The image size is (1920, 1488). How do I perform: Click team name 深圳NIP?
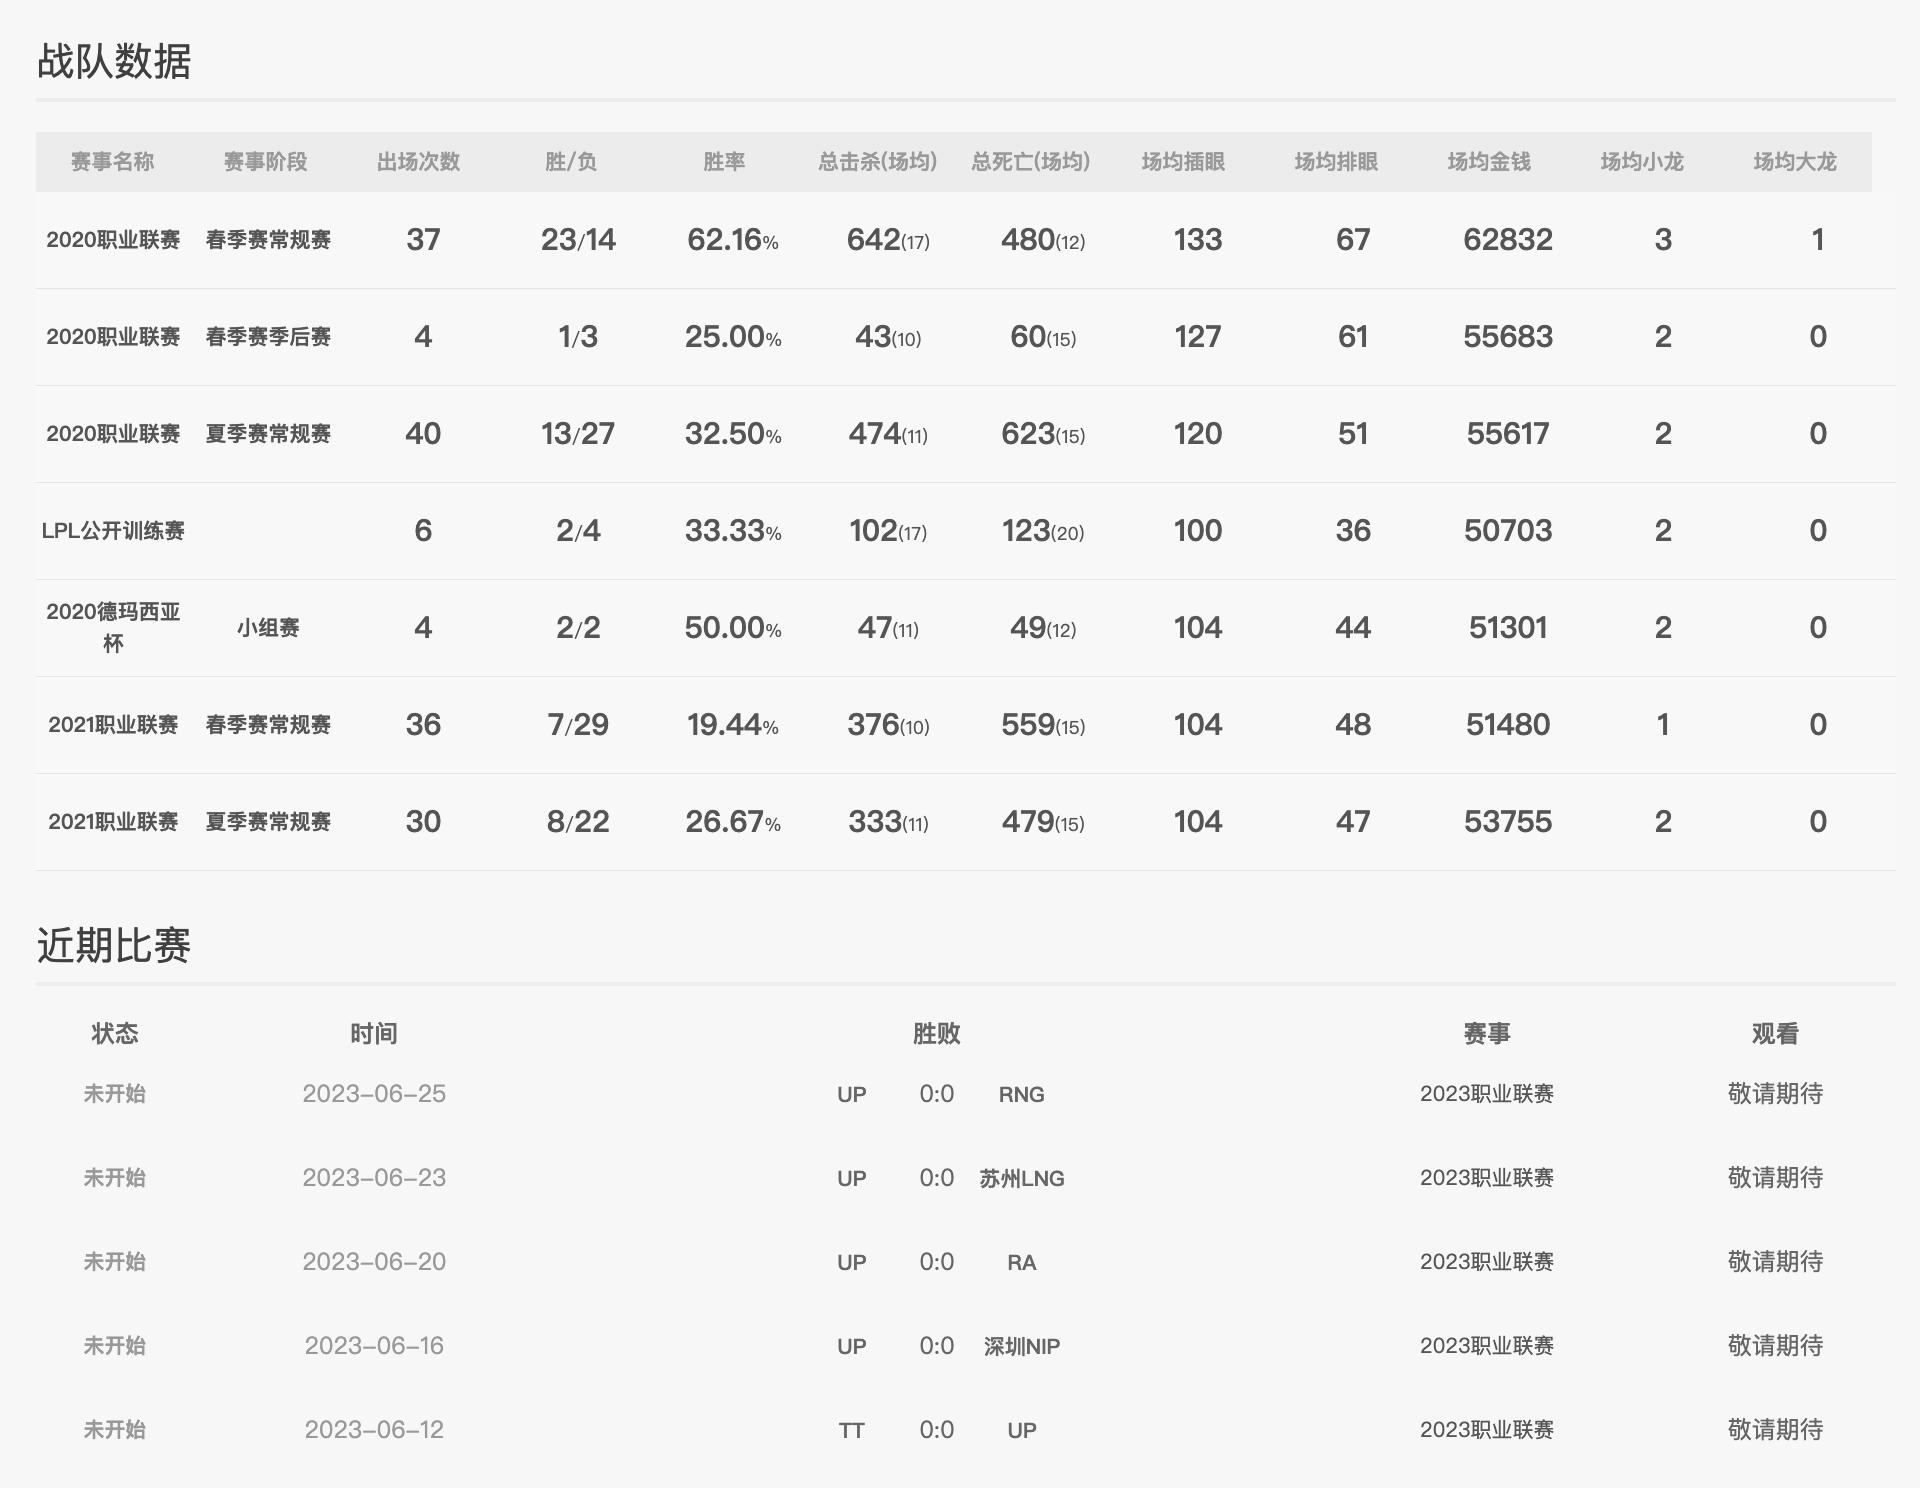(1021, 1347)
